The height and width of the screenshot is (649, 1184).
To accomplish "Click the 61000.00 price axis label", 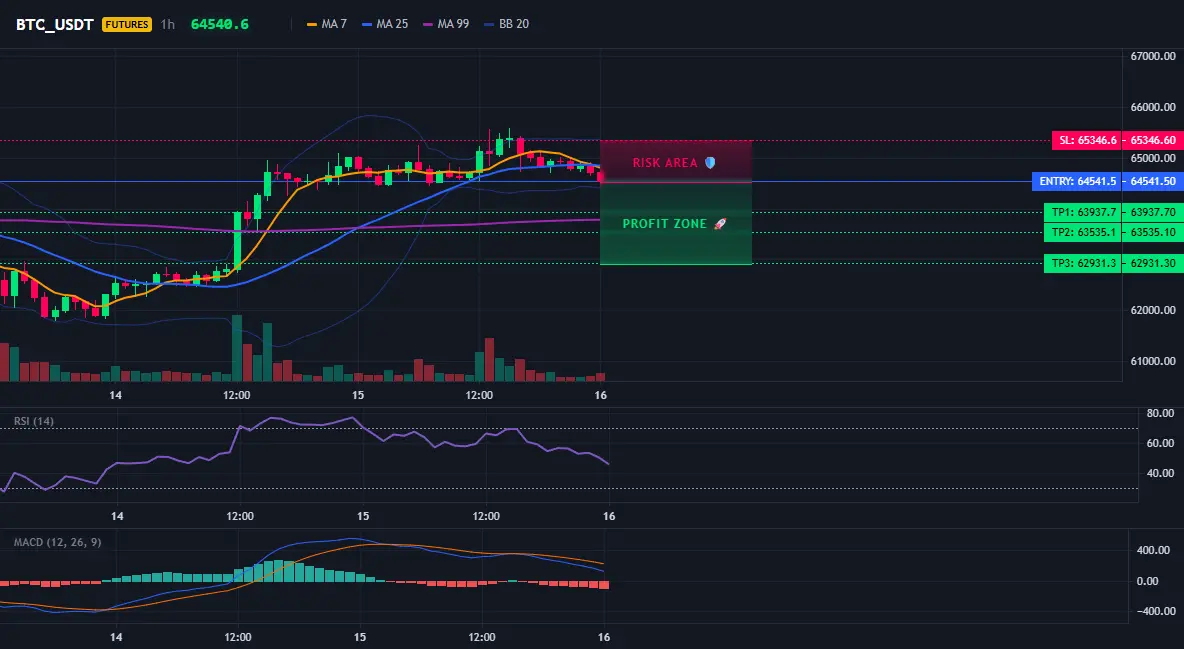I will pos(1153,361).
